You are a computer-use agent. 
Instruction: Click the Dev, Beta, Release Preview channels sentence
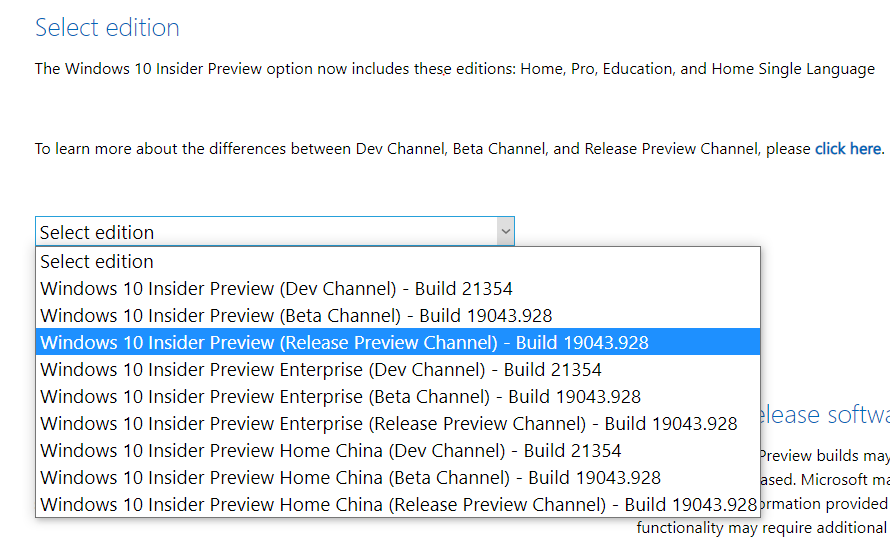pos(425,149)
